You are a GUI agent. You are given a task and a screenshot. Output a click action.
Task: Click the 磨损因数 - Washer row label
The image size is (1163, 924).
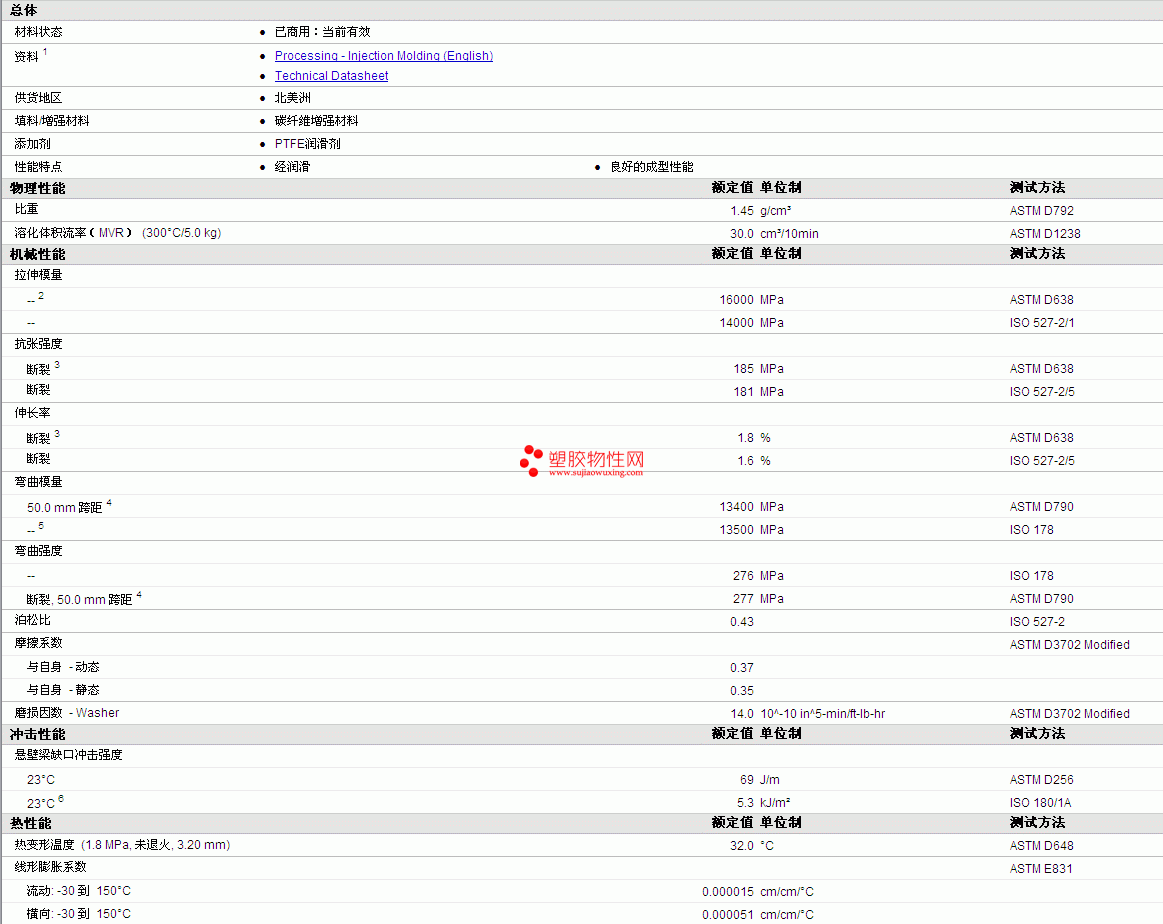[x=67, y=713]
